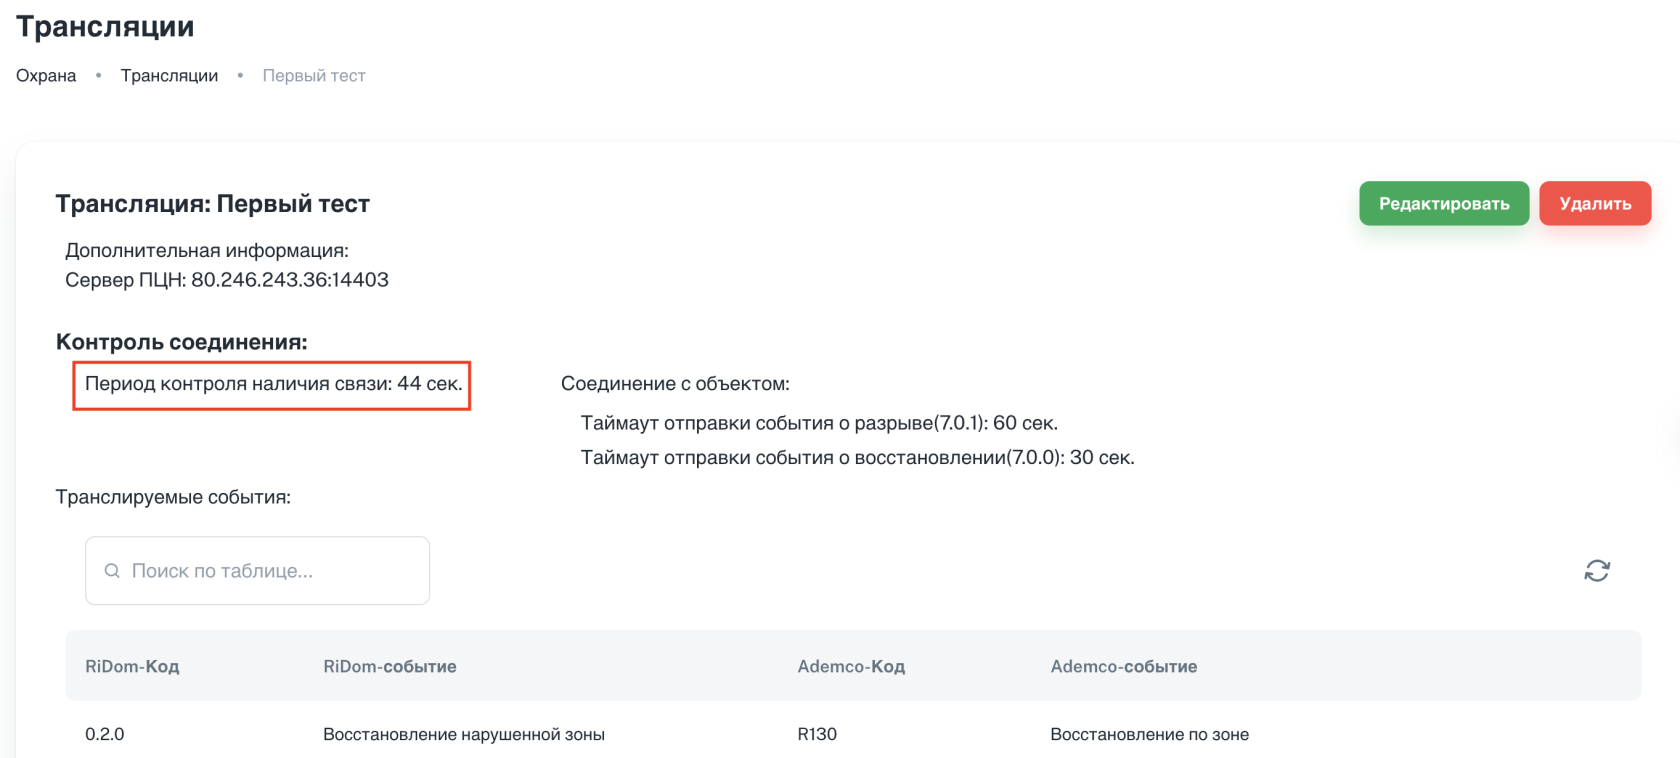
Task: Click the Восстановление по зоне cell
Action: click(1149, 734)
